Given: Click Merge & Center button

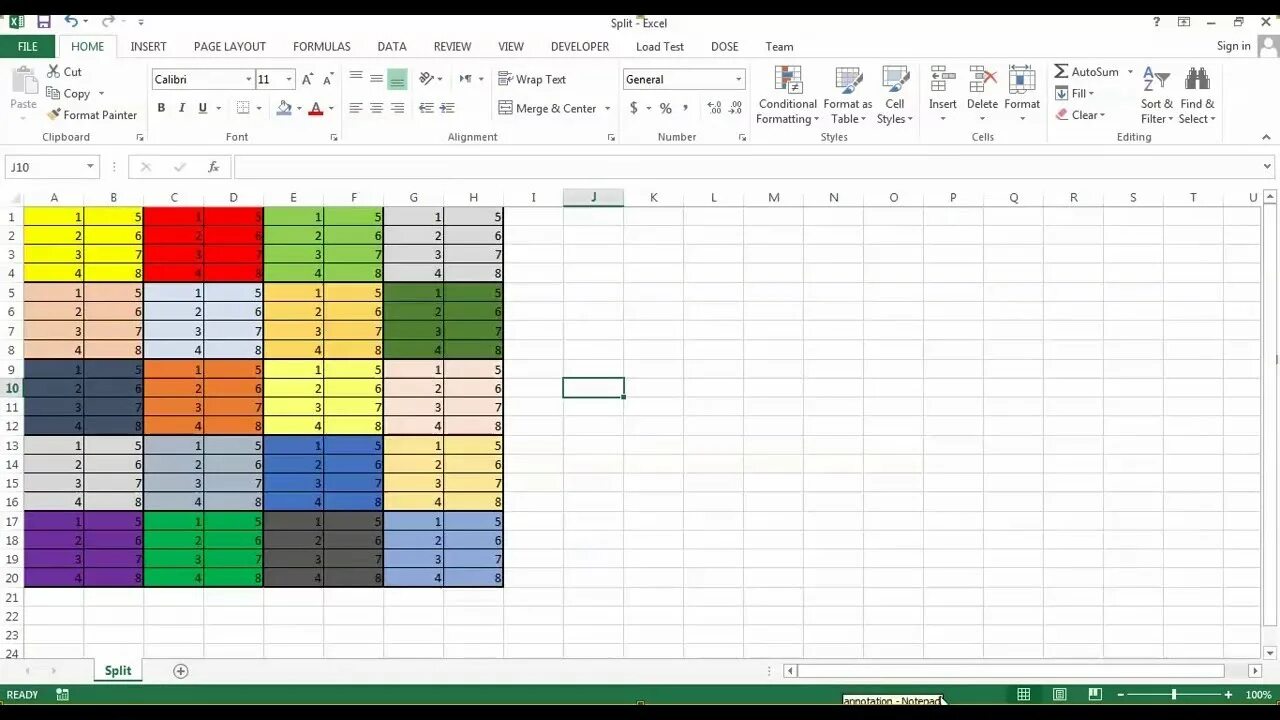Looking at the screenshot, I should tap(547, 108).
